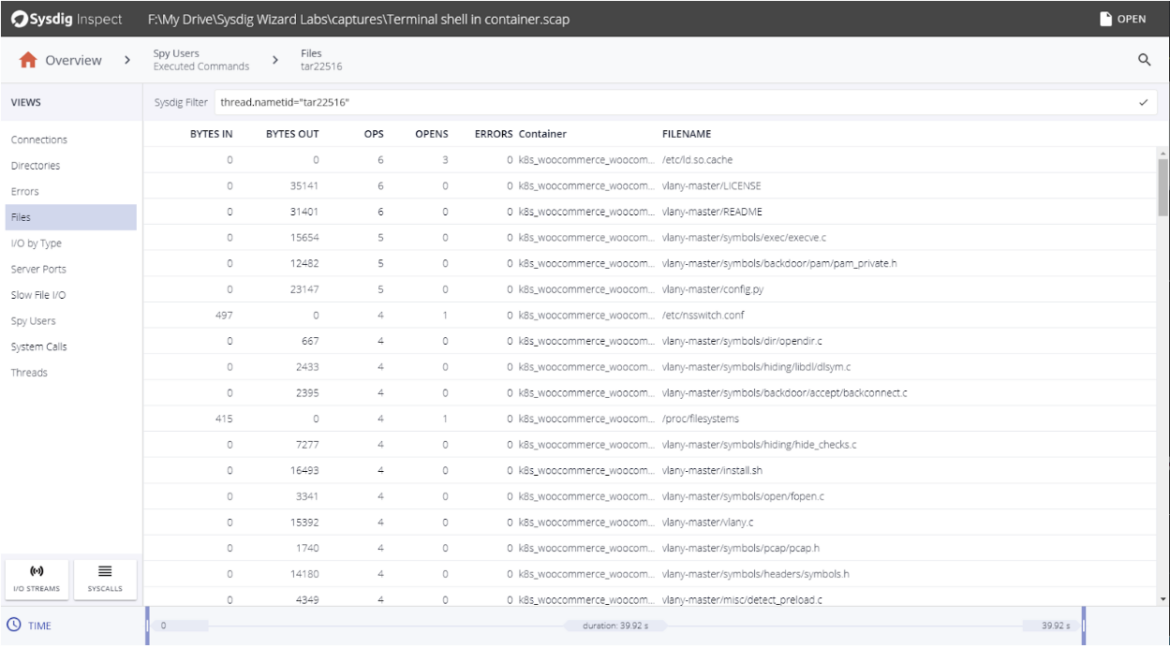The width and height of the screenshot is (1170, 648).
Task: Sort by the Container column header
Action: [x=542, y=134]
